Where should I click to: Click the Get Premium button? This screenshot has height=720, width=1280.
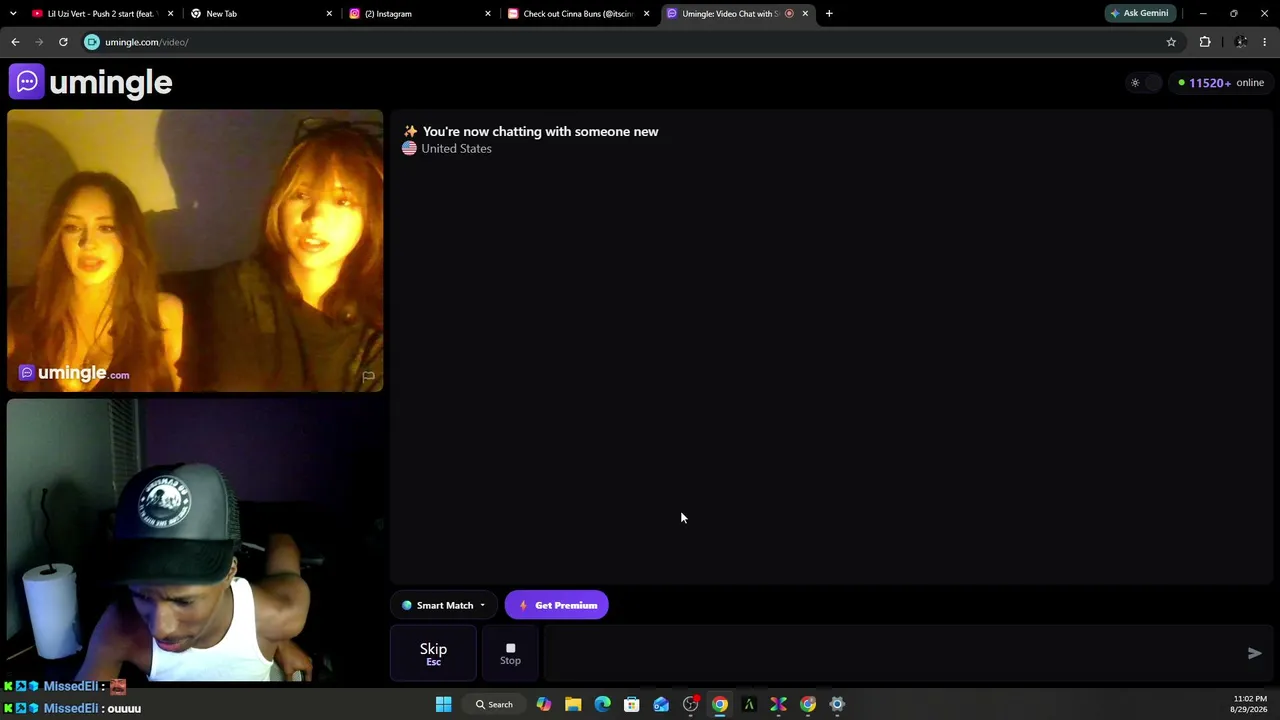[x=557, y=605]
